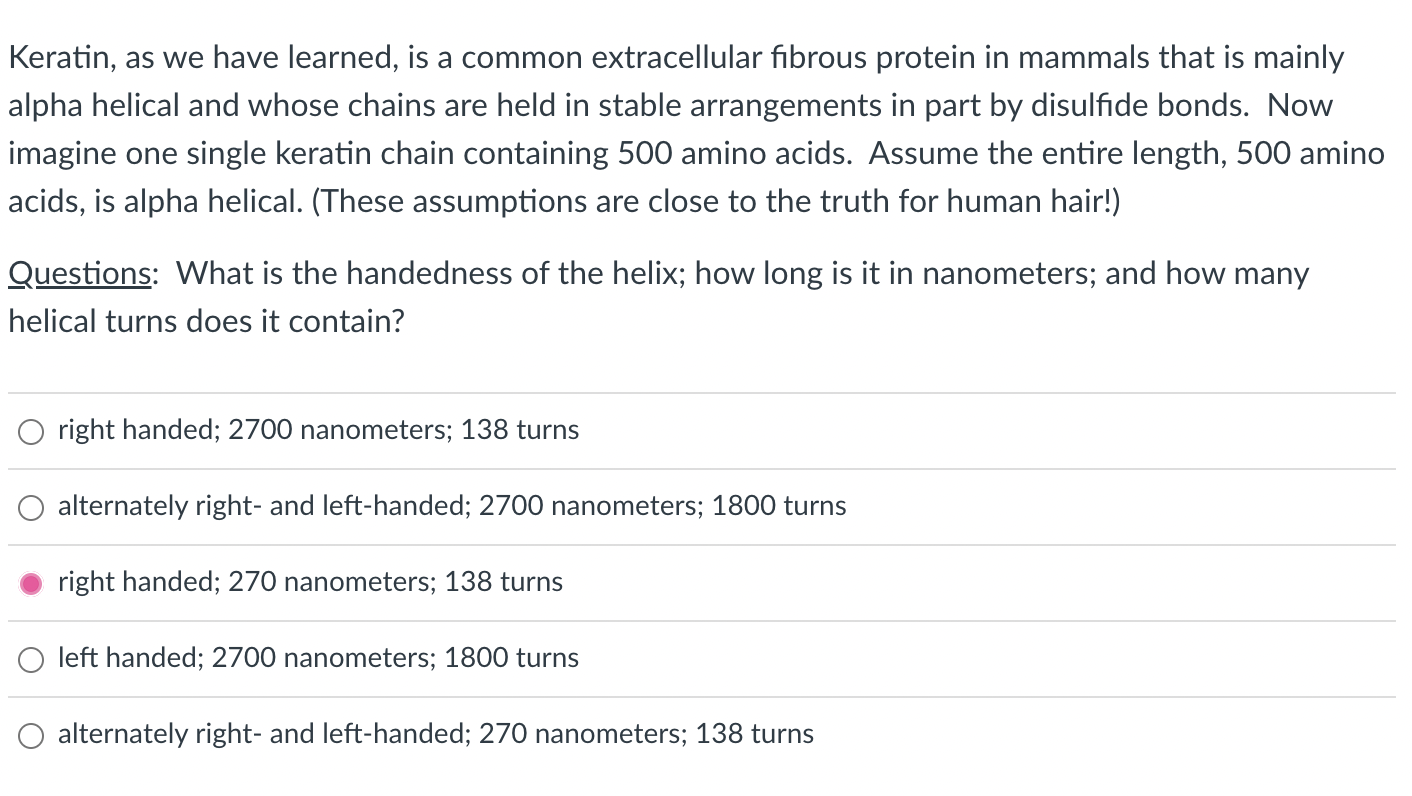Click the underlined "Questions" label
The image size is (1412, 796).
[x=78, y=273]
